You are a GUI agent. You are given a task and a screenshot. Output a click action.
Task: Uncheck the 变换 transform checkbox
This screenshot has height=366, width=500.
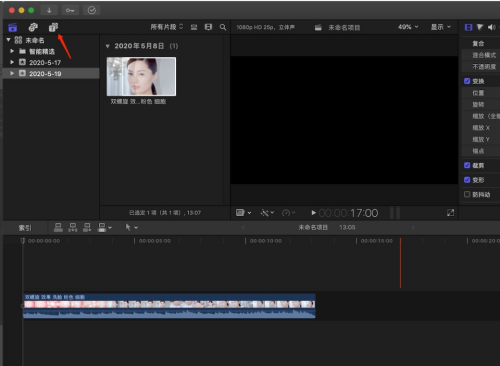click(x=467, y=81)
